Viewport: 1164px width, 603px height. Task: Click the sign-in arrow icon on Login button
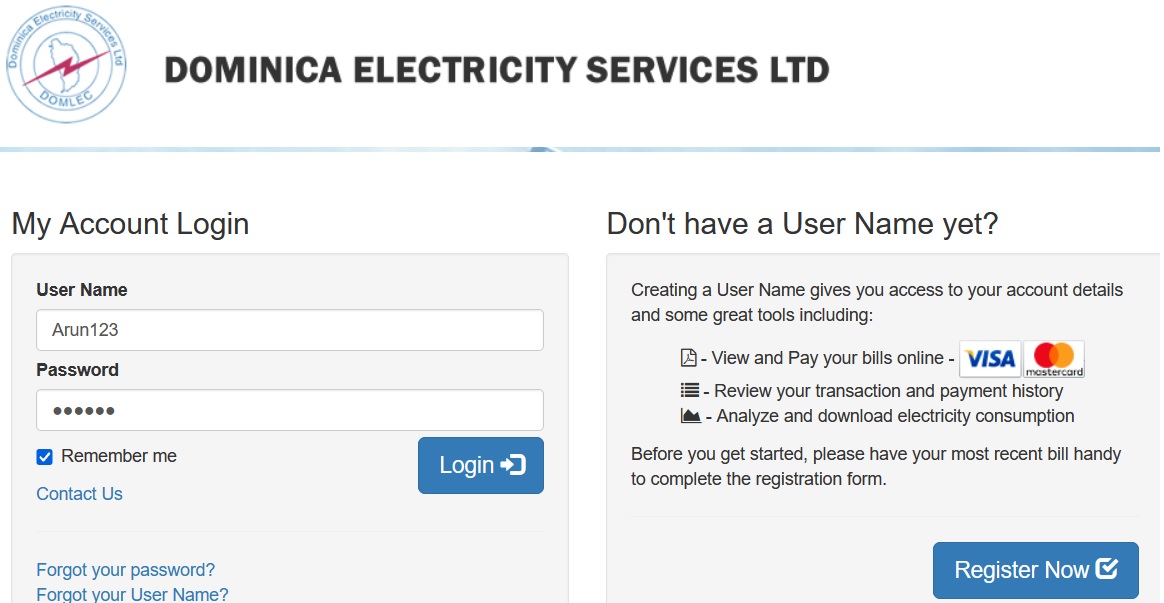pos(513,465)
